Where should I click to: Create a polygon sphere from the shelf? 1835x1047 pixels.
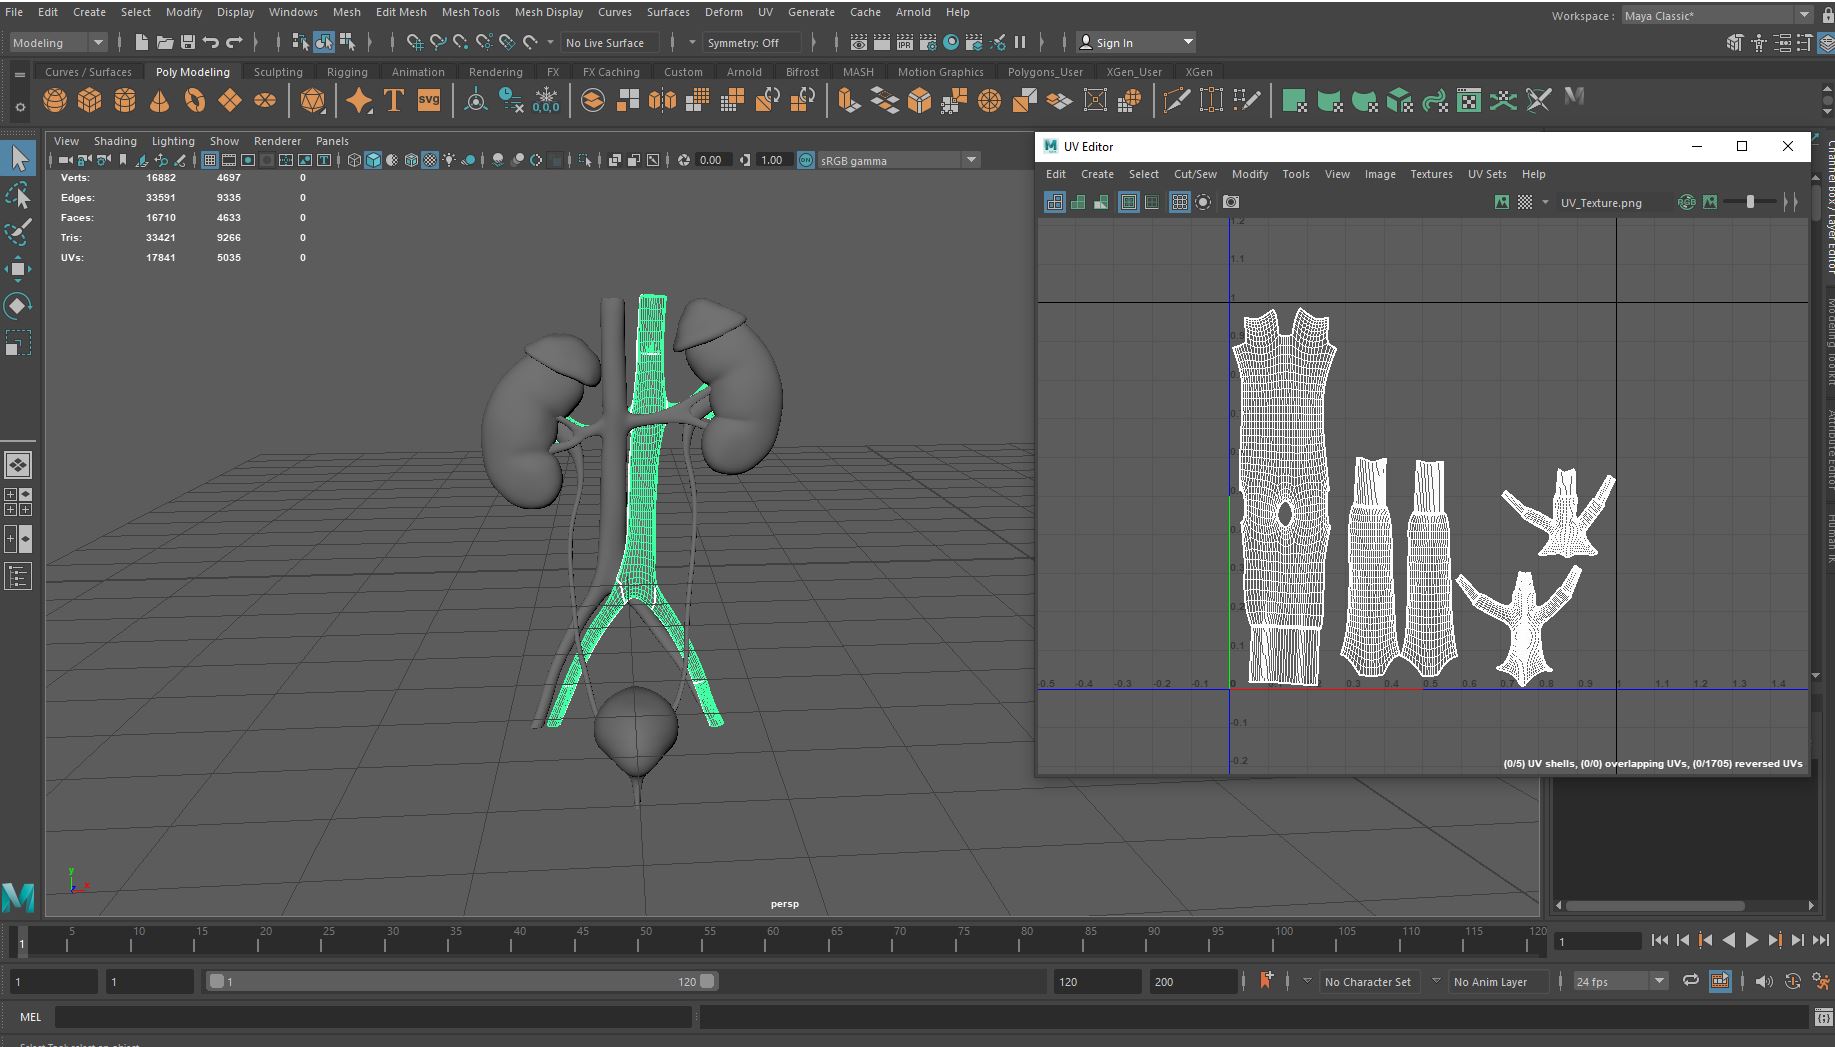55,101
